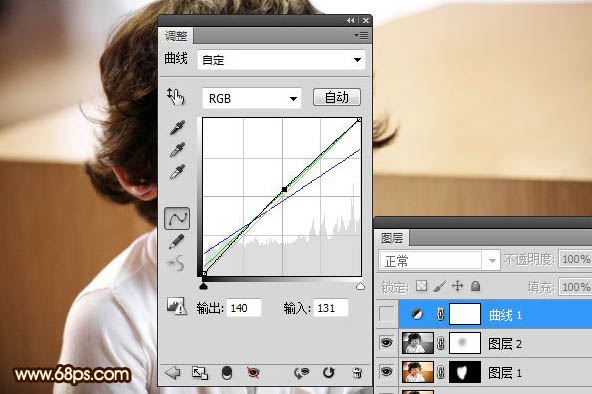This screenshot has height=394, width=592.
Task: Select the on-image targeted adjustment hand tool
Action: click(176, 97)
